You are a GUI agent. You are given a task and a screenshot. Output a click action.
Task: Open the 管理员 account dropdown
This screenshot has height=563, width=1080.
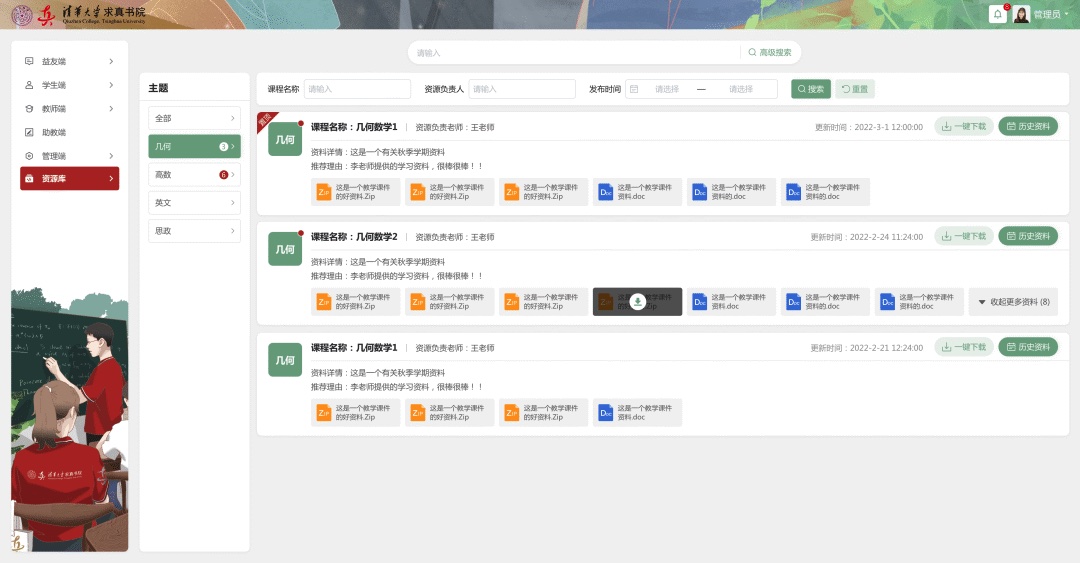(x=1050, y=15)
